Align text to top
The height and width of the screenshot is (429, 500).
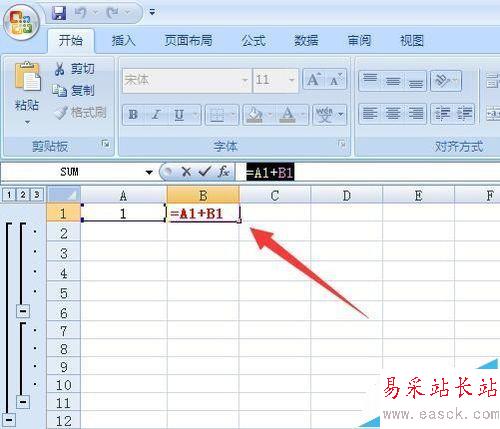(x=370, y=80)
